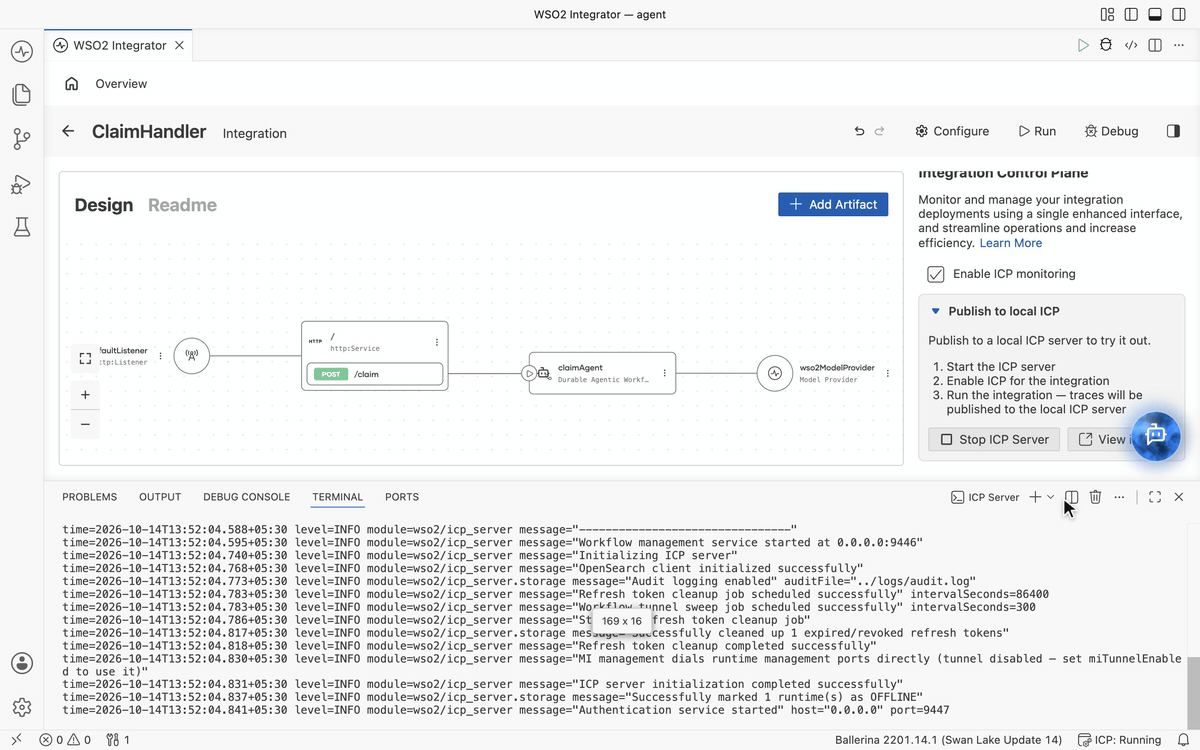Show source code with the </> icon
1200x750 pixels.
1131,45
